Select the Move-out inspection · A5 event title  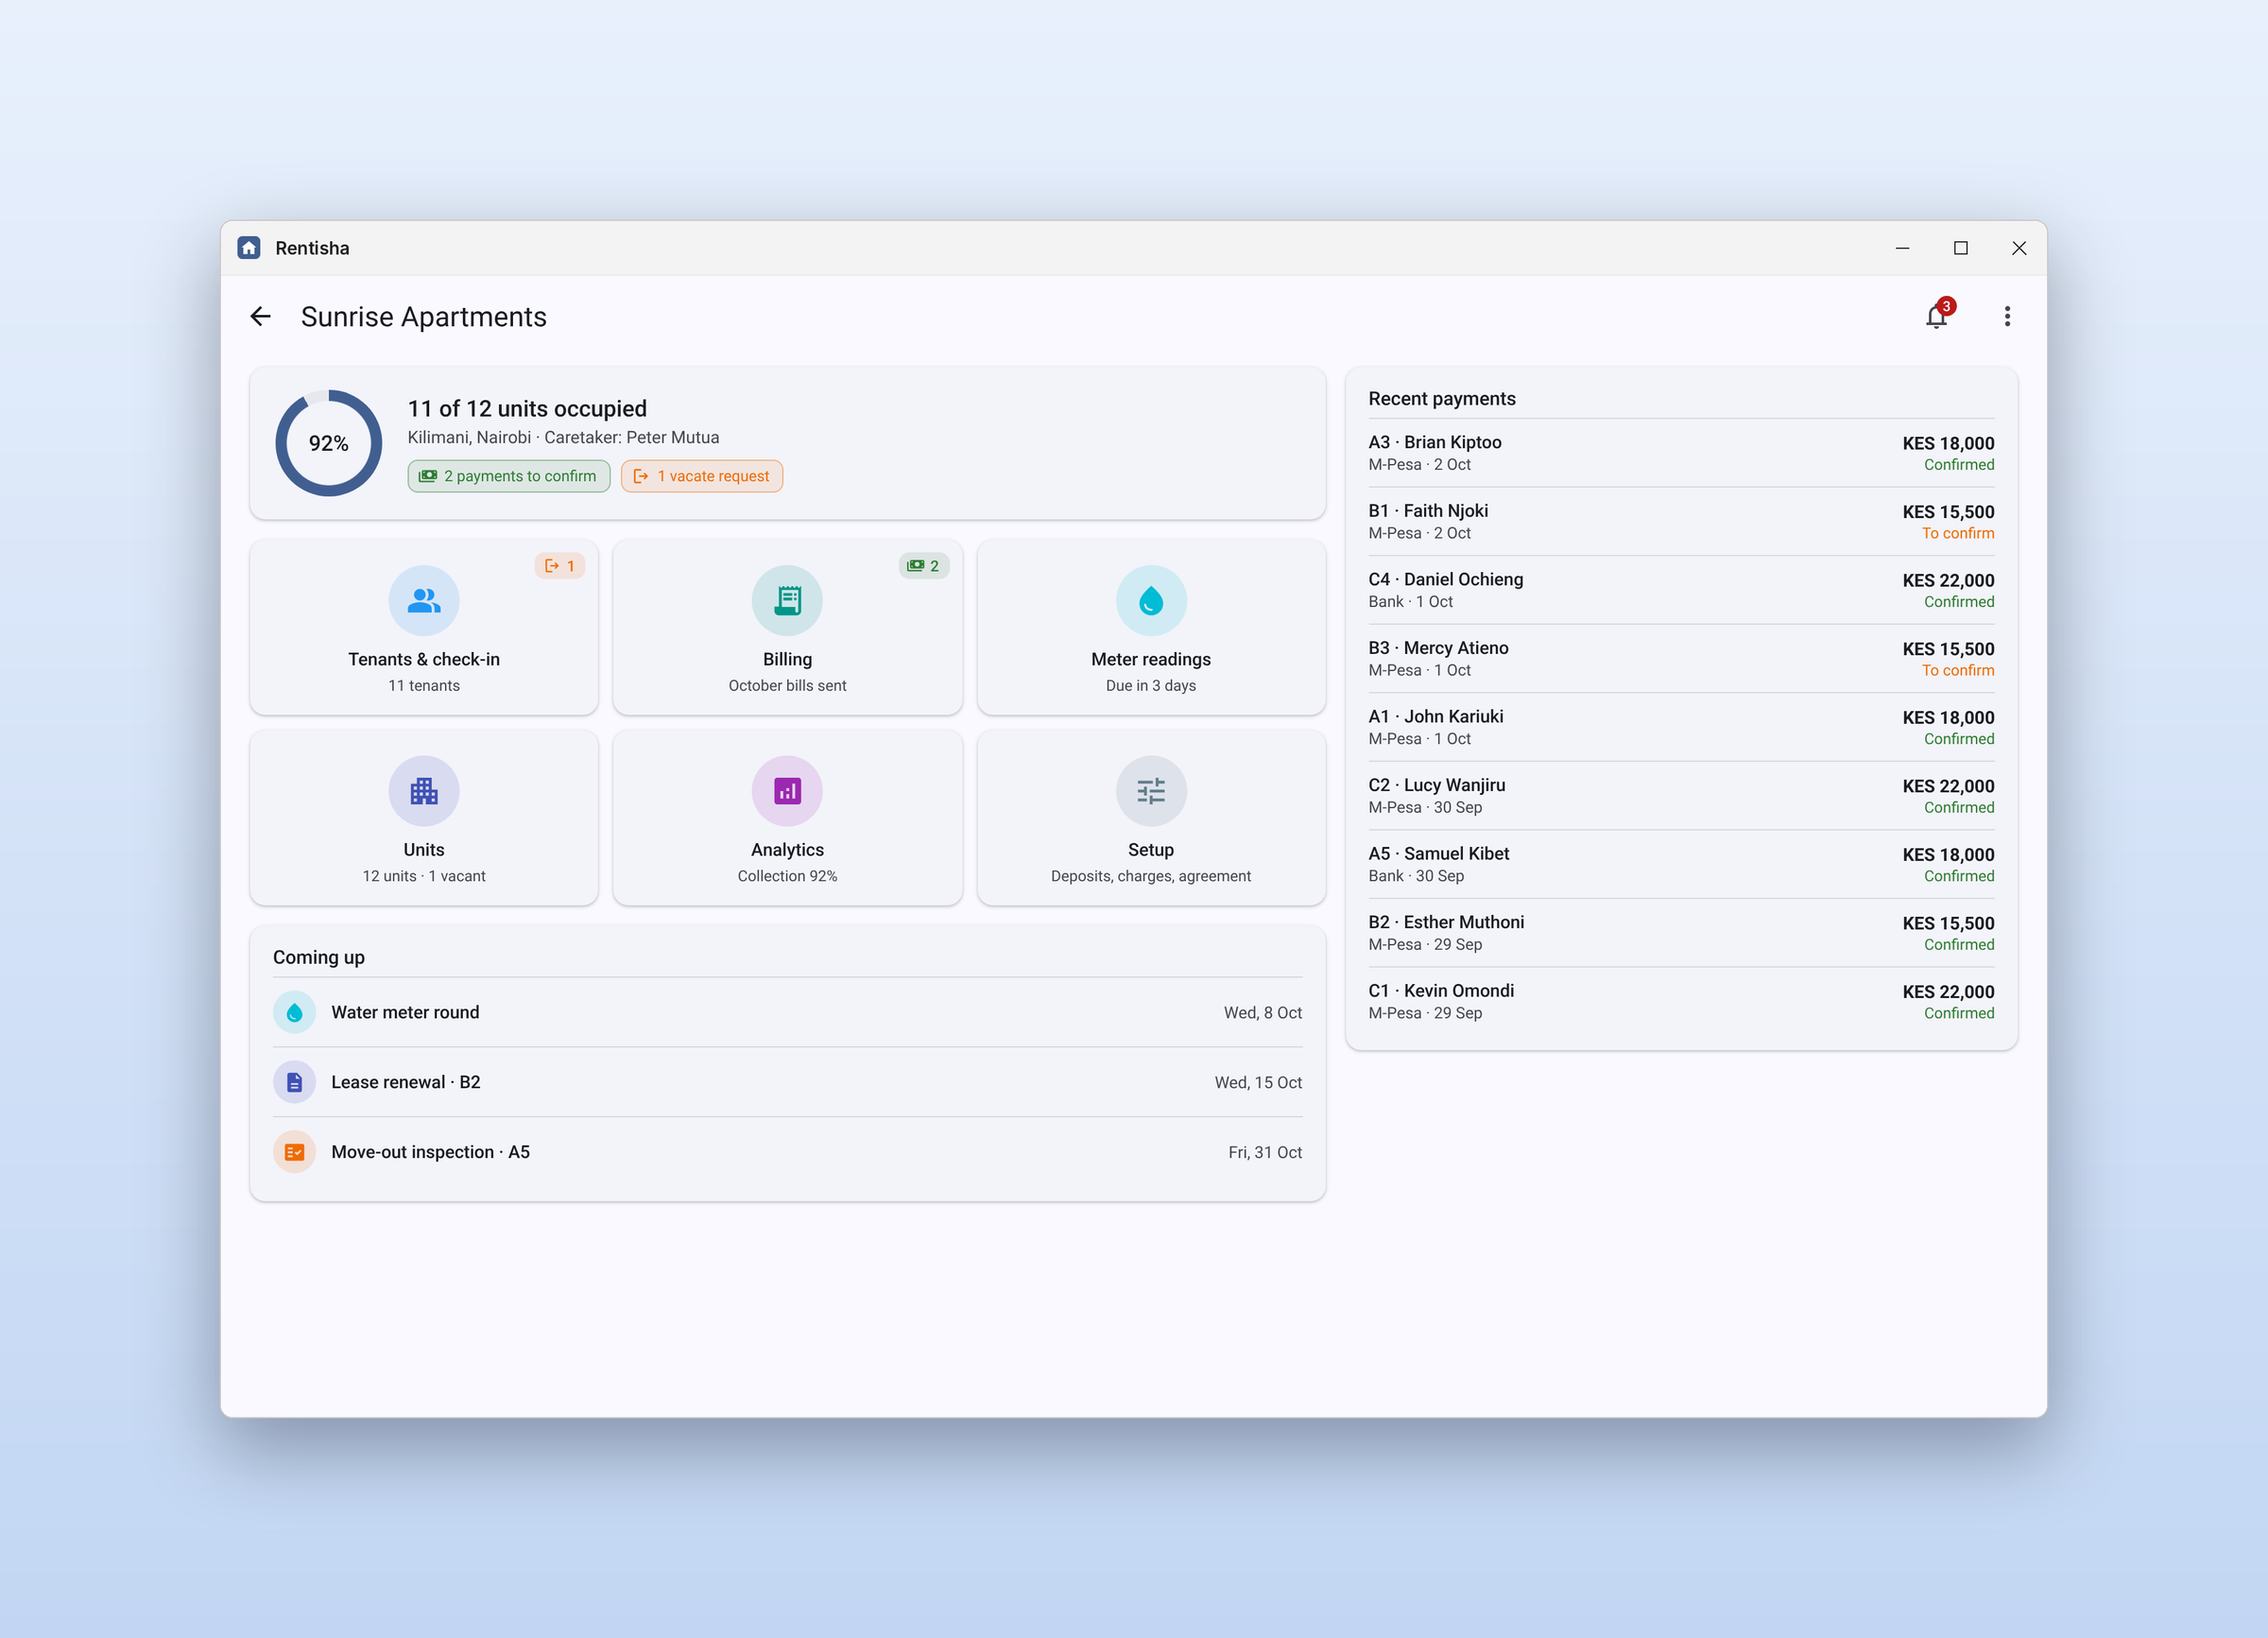pyautogui.click(x=431, y=1152)
